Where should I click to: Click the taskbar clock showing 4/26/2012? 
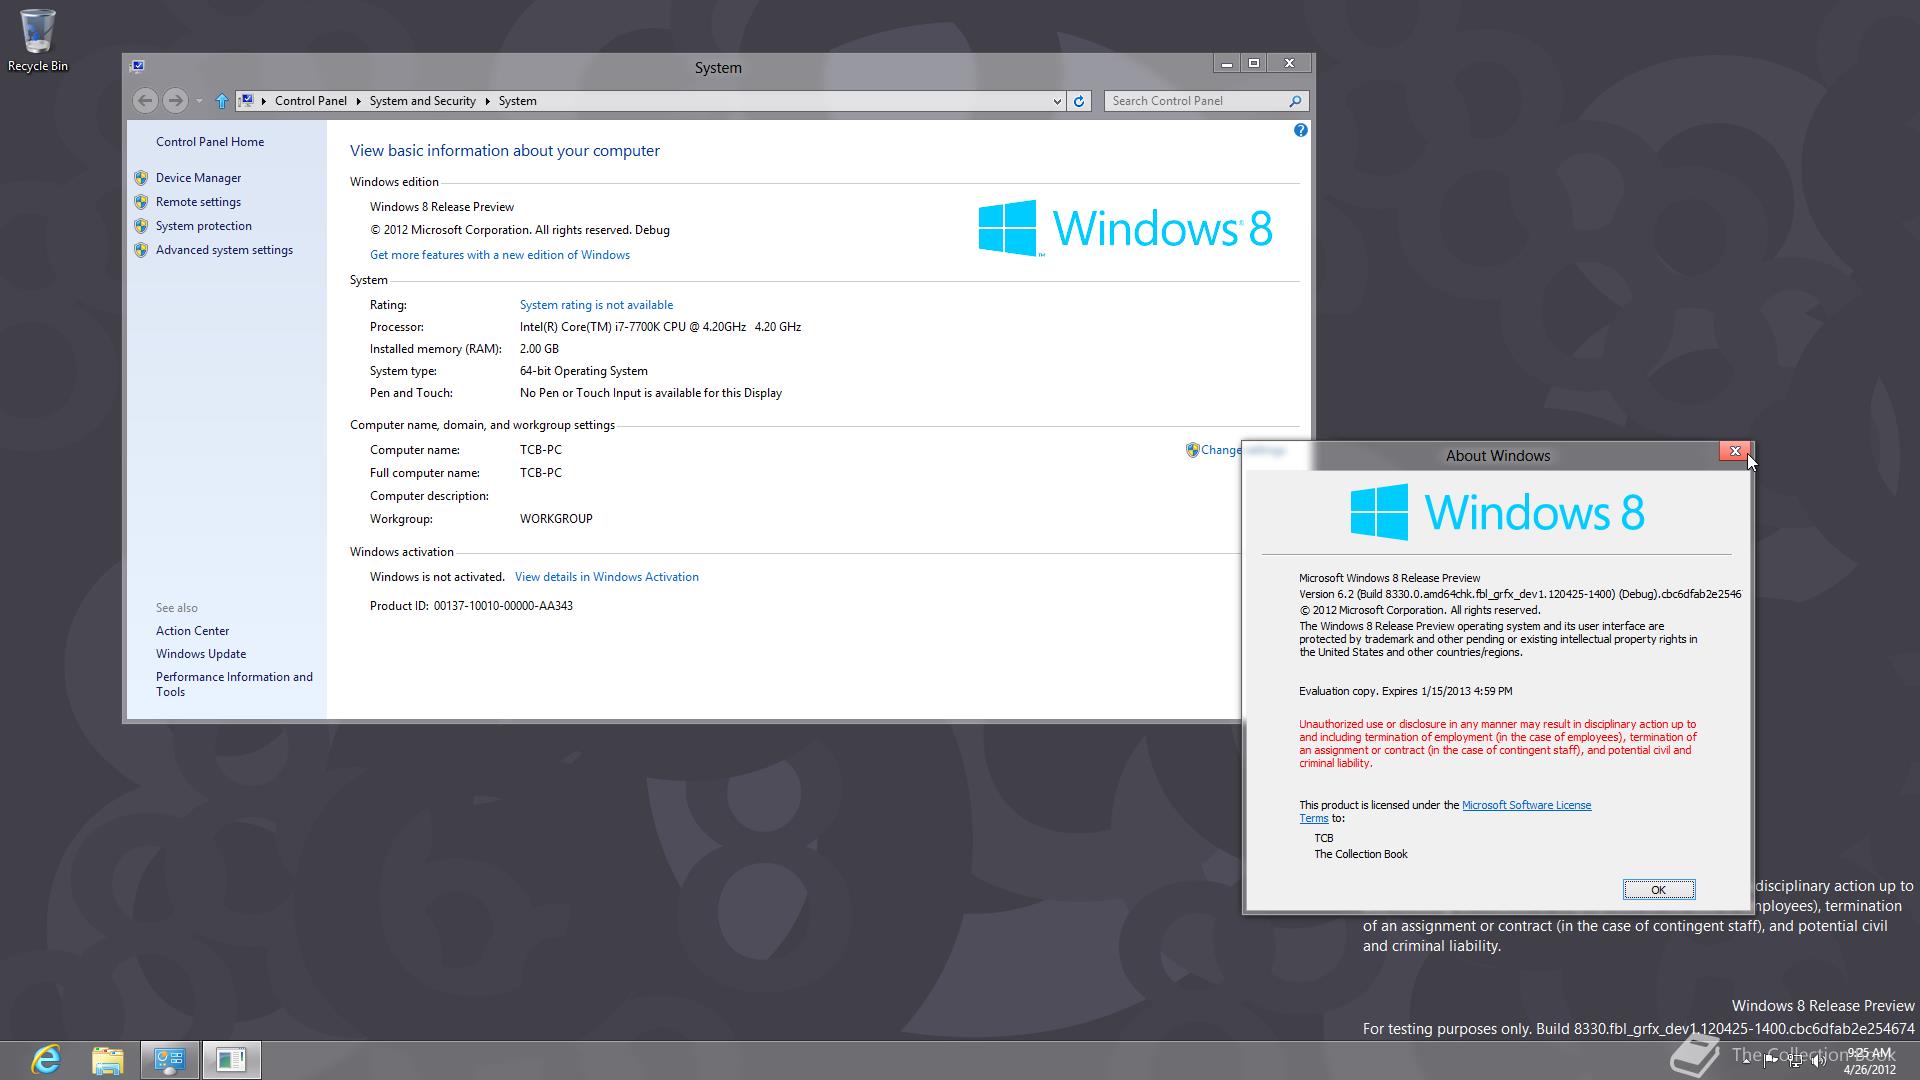1869,1061
